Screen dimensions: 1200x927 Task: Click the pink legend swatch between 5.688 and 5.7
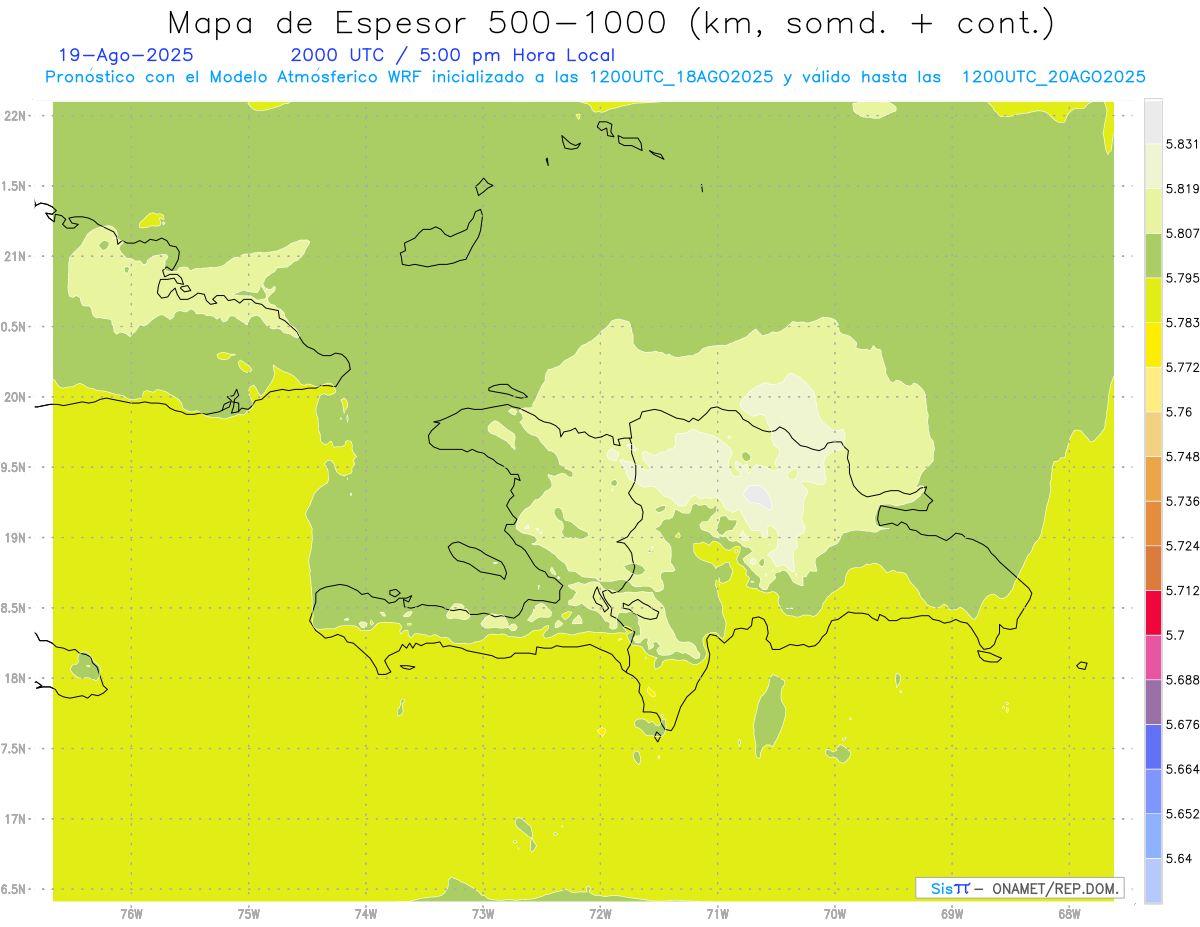1153,657
